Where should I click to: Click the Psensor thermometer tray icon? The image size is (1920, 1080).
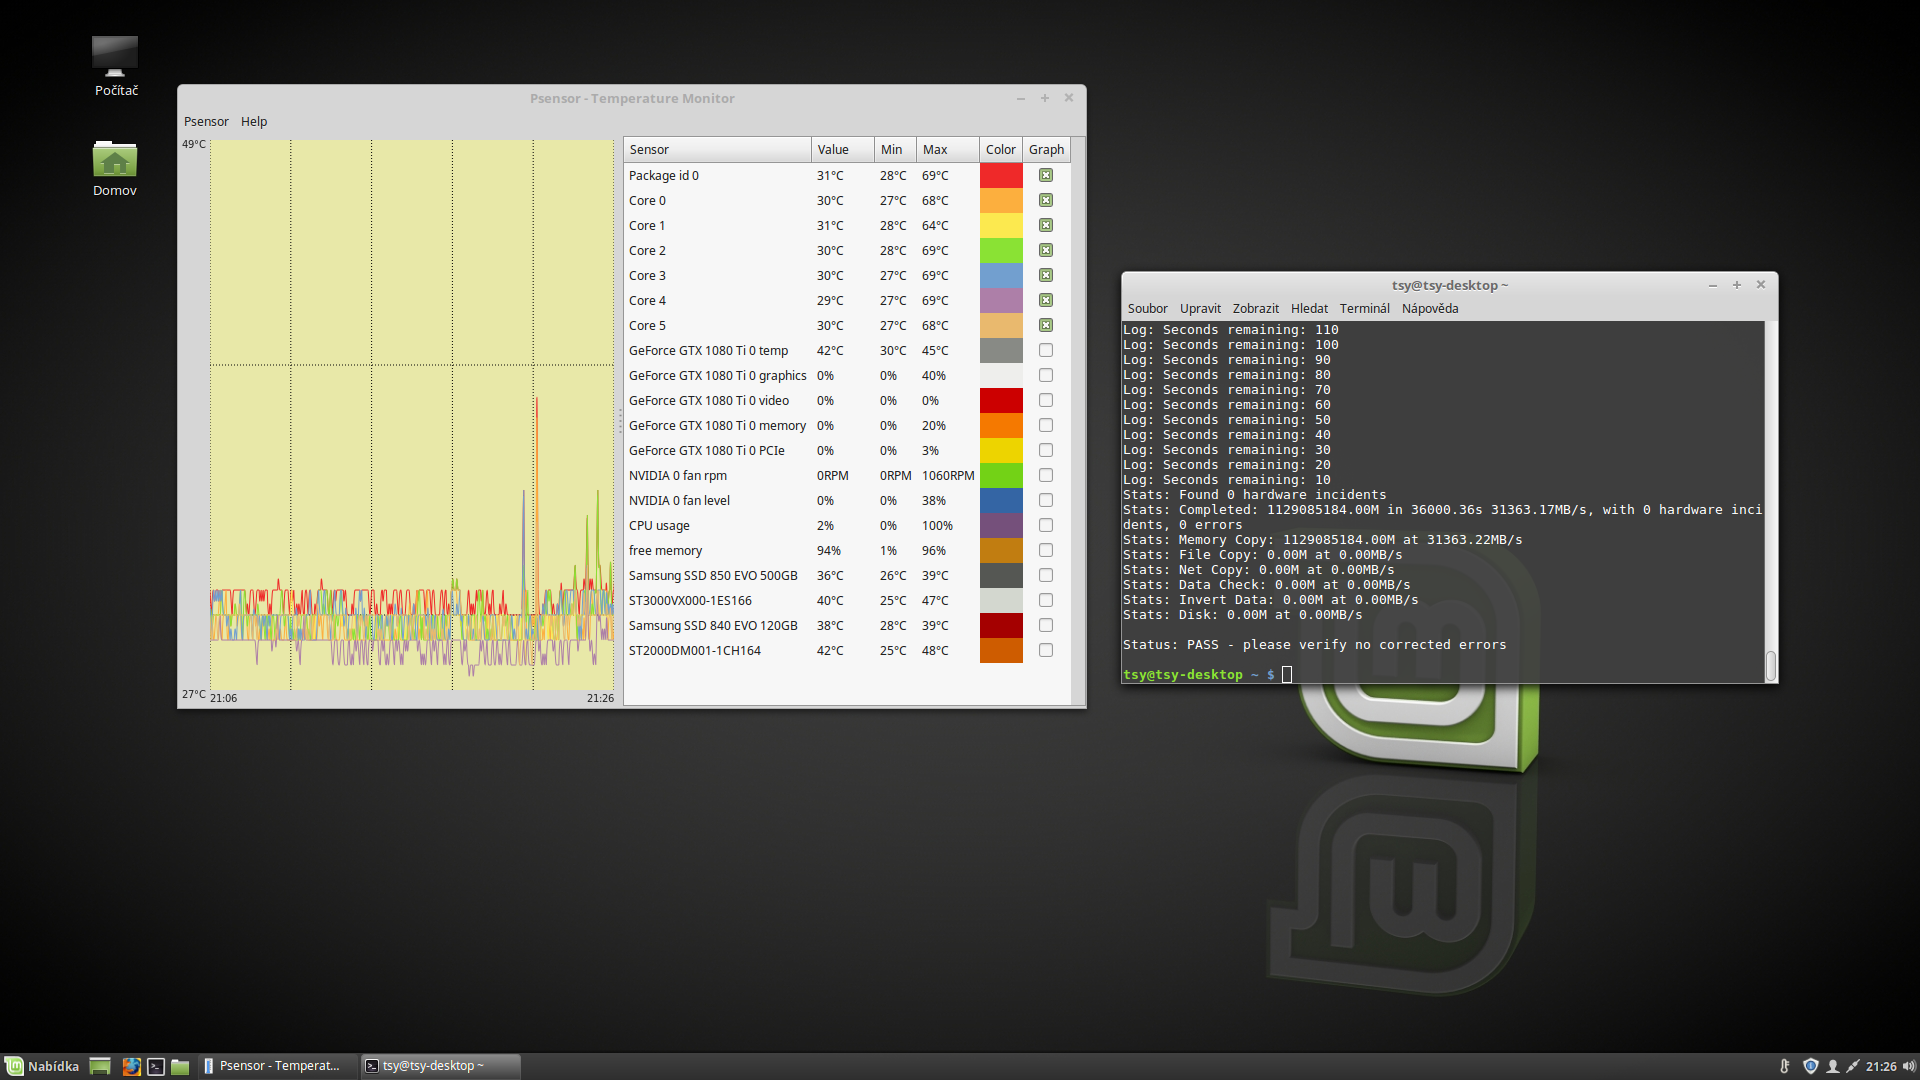click(x=1785, y=1066)
